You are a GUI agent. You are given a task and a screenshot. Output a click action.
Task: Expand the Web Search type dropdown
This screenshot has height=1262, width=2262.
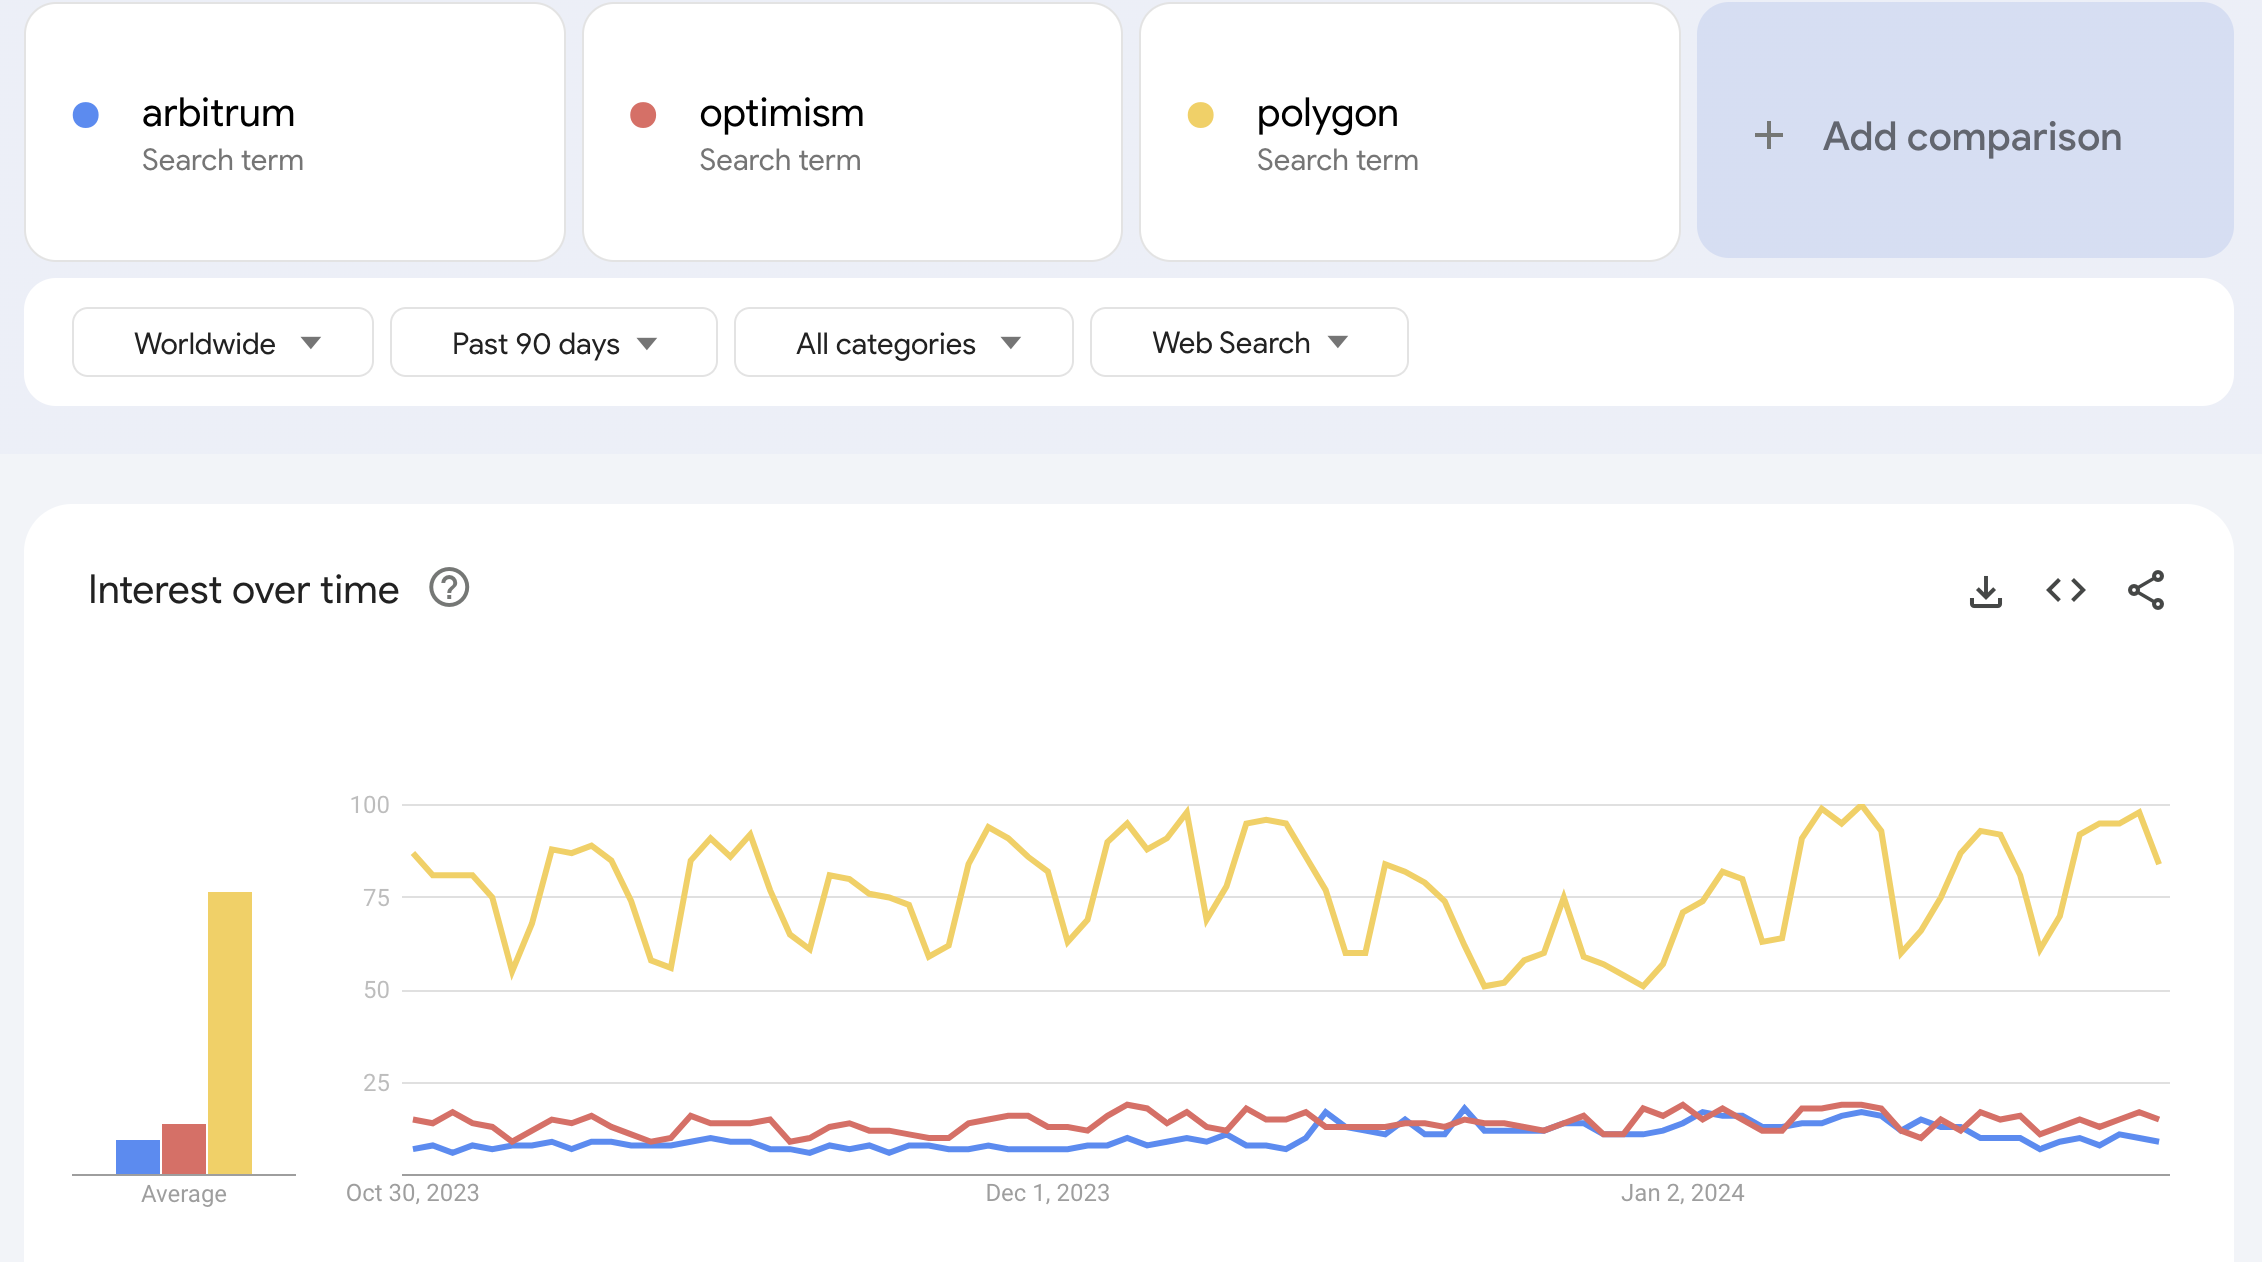1249,343
